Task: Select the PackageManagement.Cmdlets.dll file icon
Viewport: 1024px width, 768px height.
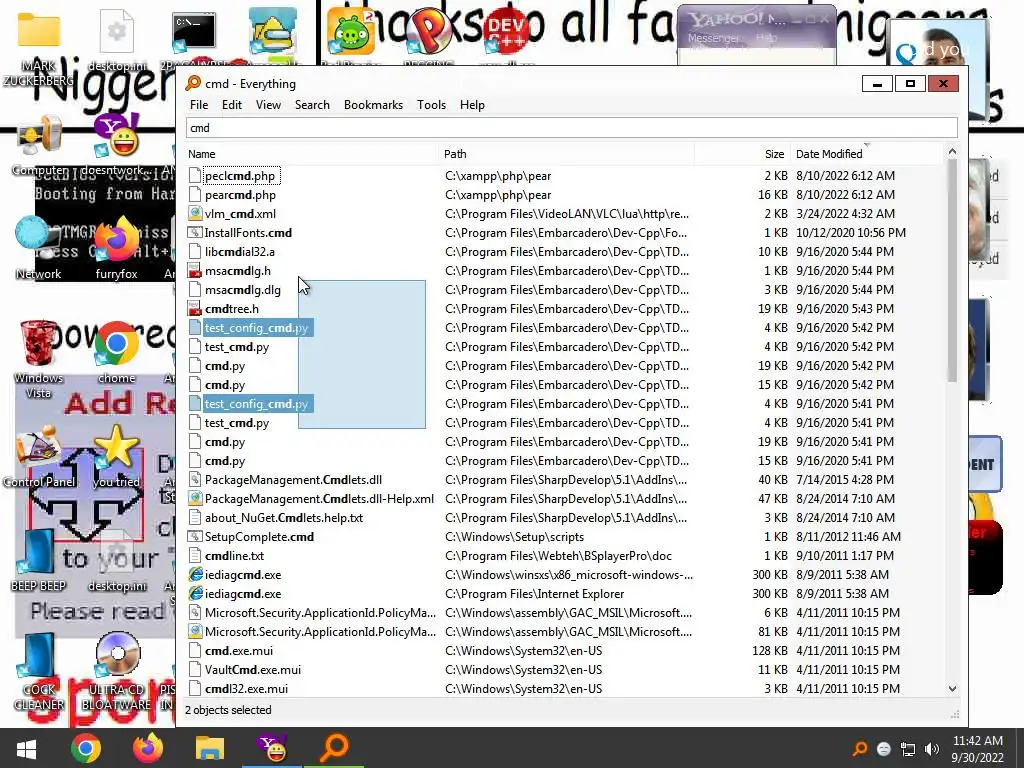Action: 195,479
